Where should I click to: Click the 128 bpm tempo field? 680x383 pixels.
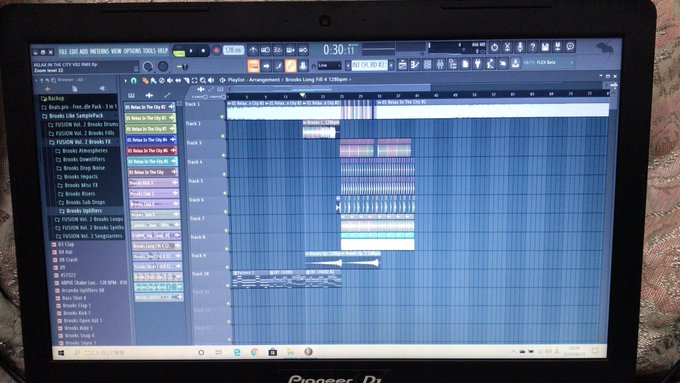click(233, 50)
